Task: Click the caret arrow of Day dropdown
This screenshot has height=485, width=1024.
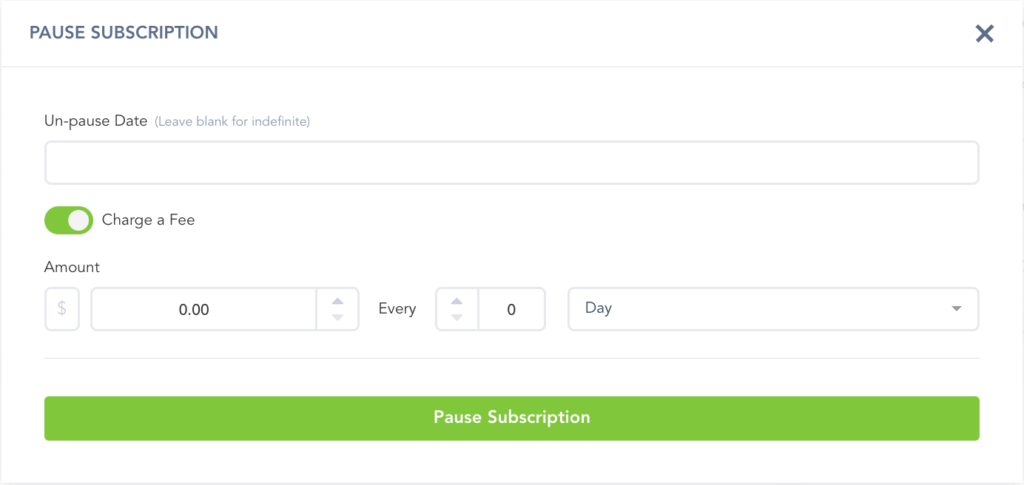Action: [x=957, y=309]
